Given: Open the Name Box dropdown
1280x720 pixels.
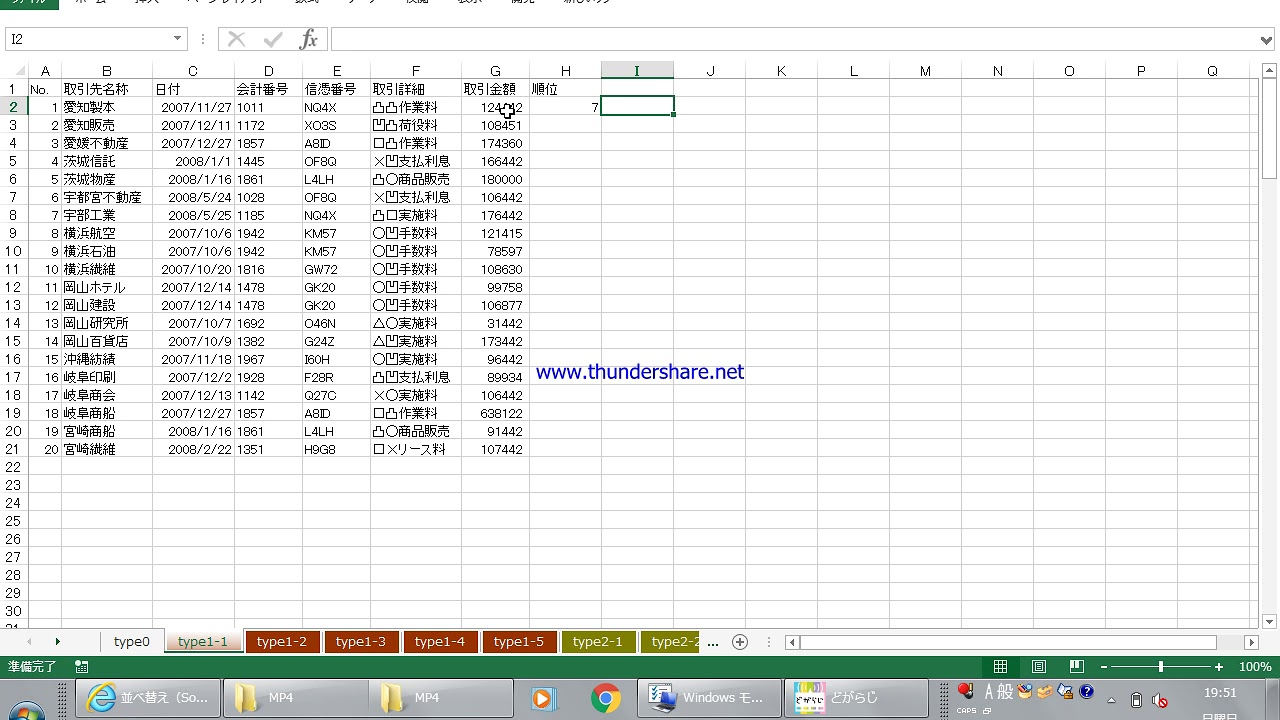Looking at the screenshot, I should point(178,39).
